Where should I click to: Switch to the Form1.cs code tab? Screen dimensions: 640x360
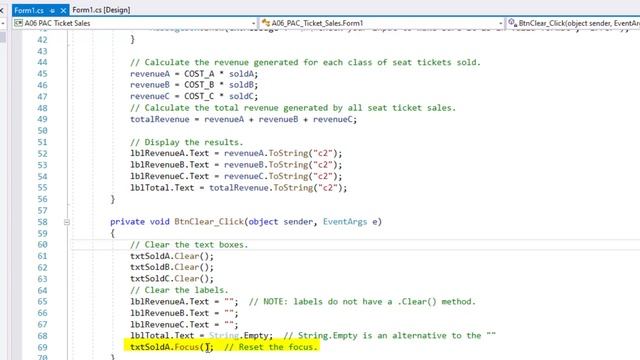[29, 10]
